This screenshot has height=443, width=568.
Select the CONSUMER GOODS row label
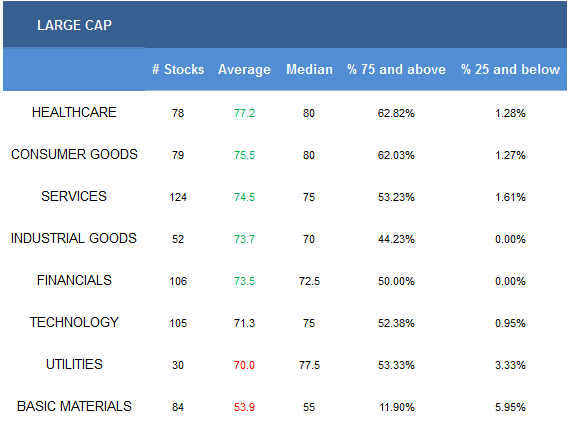pos(74,154)
